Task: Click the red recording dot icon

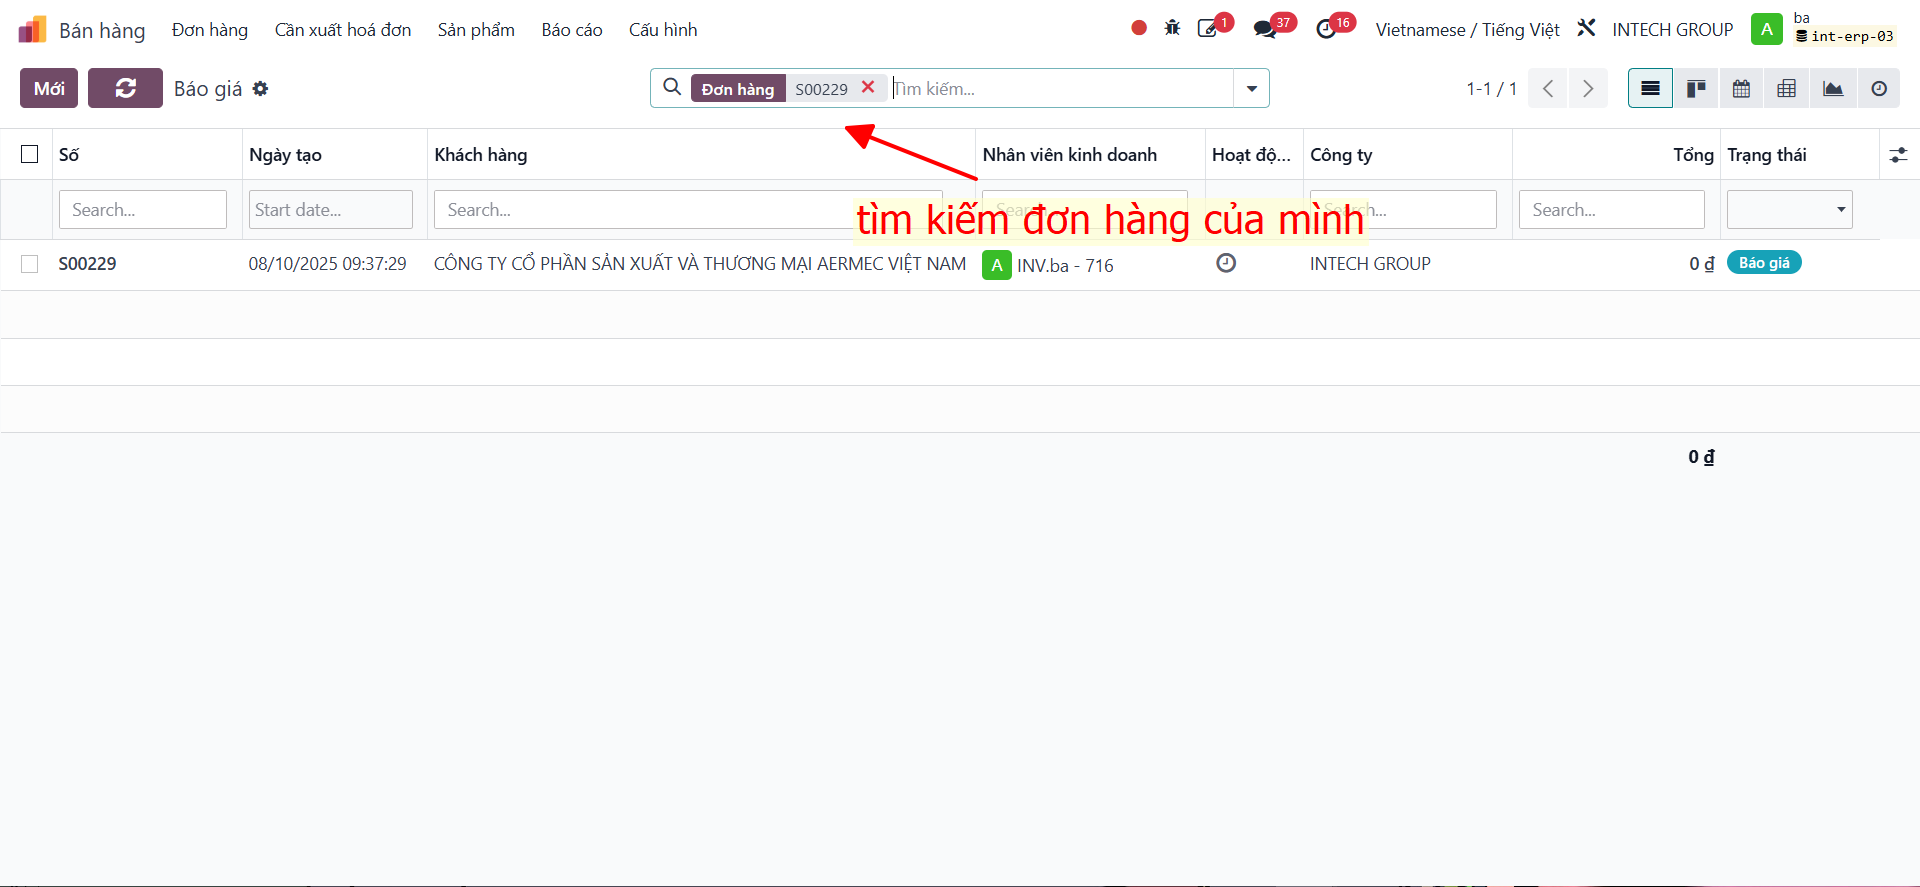Action: click(x=1139, y=28)
